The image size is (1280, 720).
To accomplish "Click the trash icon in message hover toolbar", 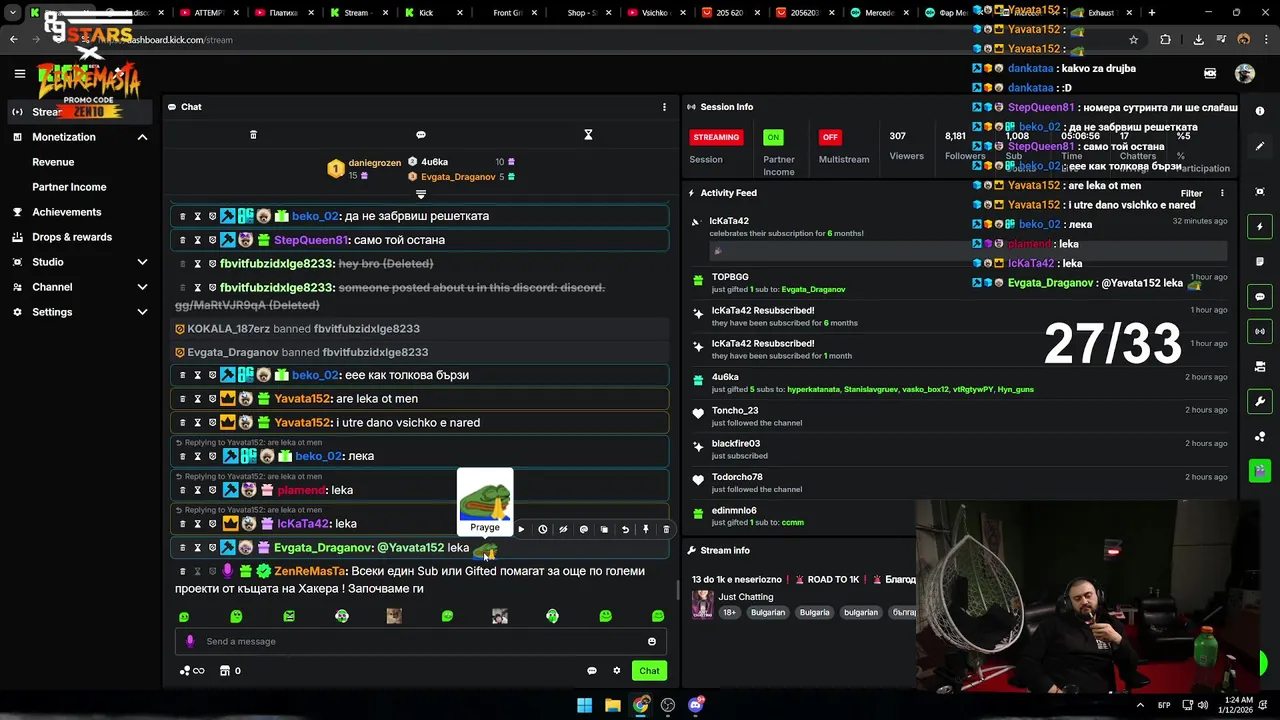I will point(666,530).
